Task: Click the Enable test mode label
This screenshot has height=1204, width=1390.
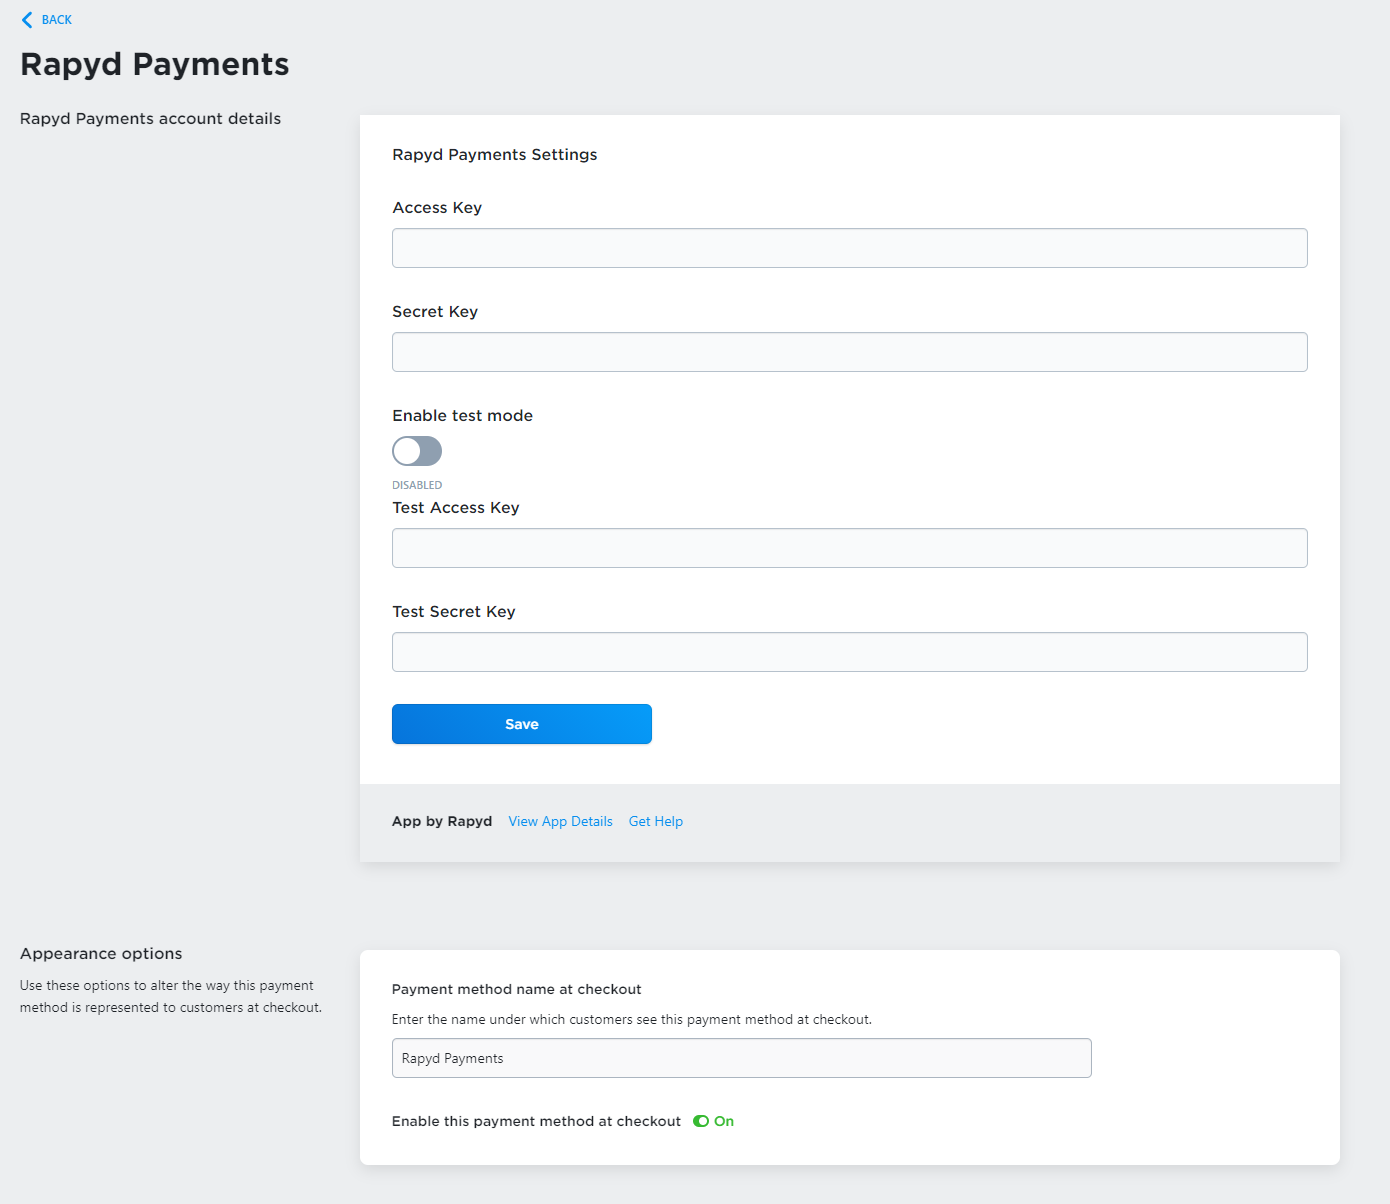Action: [x=462, y=416]
